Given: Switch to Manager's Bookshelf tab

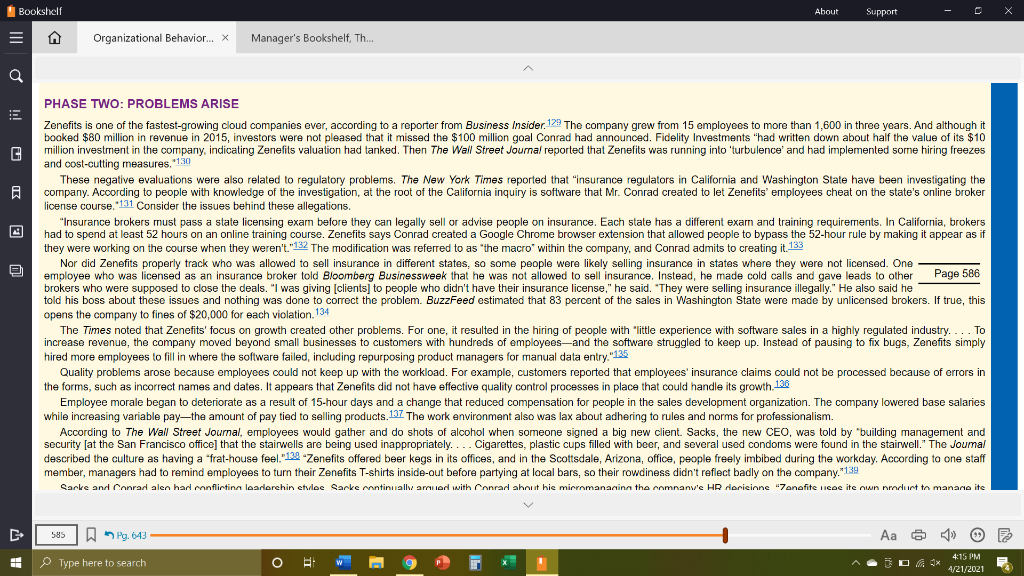Looking at the screenshot, I should pyautogui.click(x=312, y=38).
